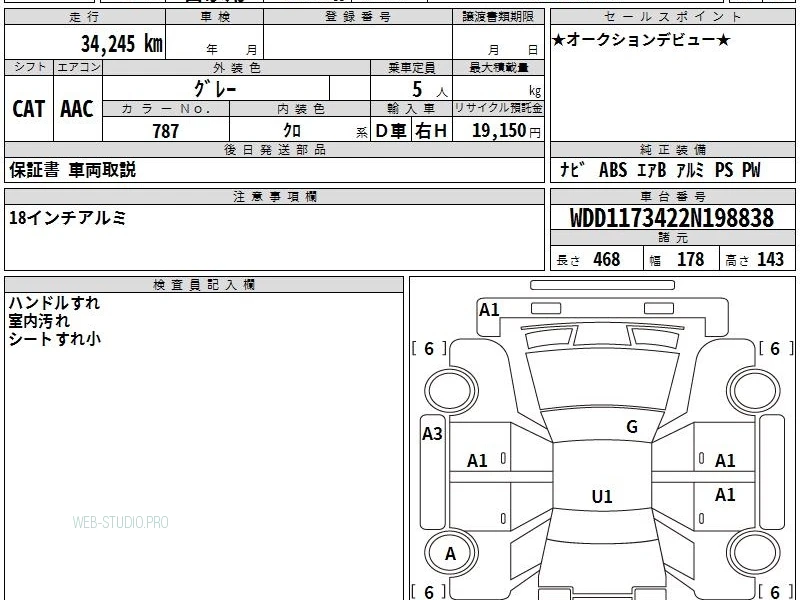Click the U1 mark on roof

[x=602, y=496]
